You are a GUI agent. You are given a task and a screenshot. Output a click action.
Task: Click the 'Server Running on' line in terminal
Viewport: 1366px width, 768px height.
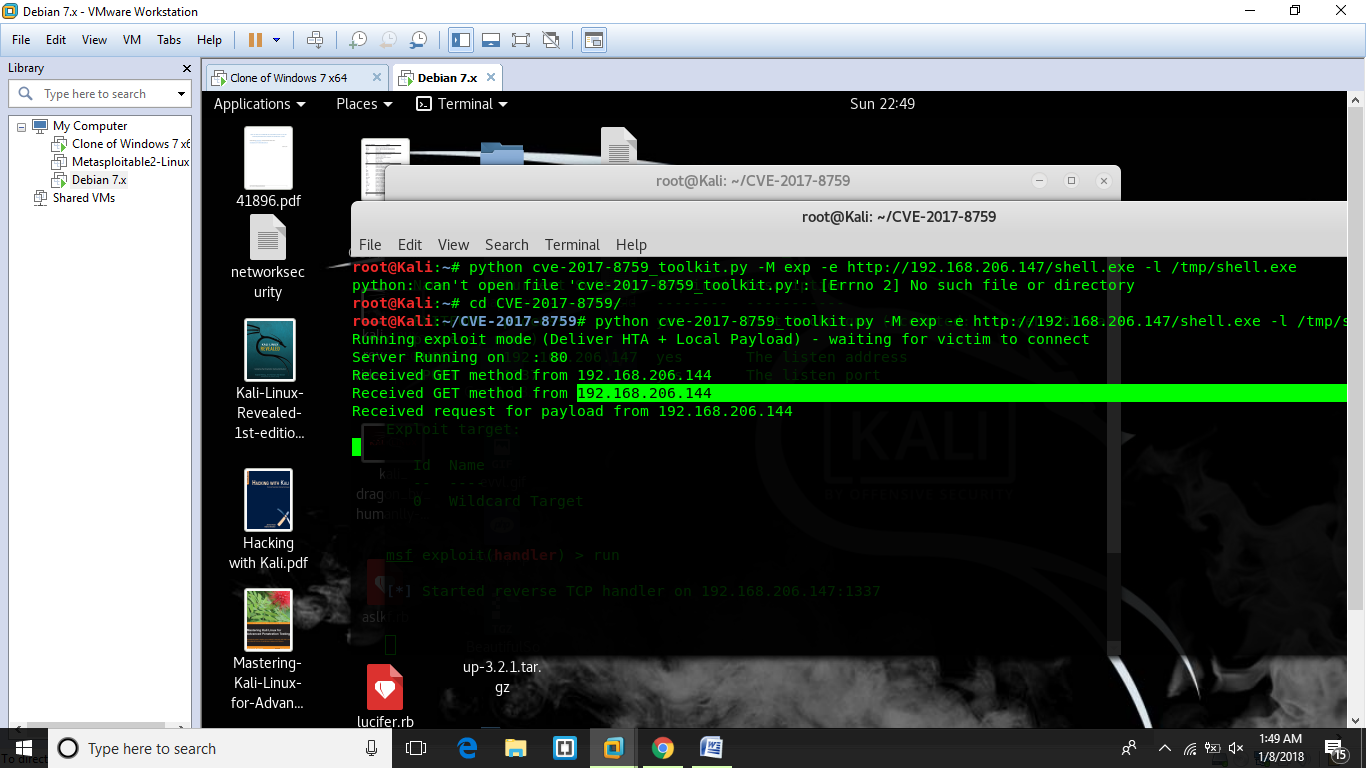point(460,357)
